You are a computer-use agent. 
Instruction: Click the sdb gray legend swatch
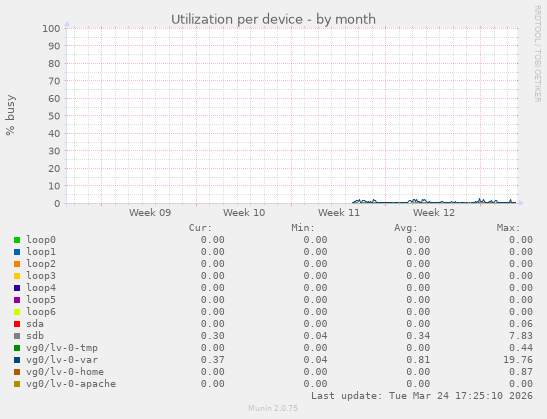point(17,336)
